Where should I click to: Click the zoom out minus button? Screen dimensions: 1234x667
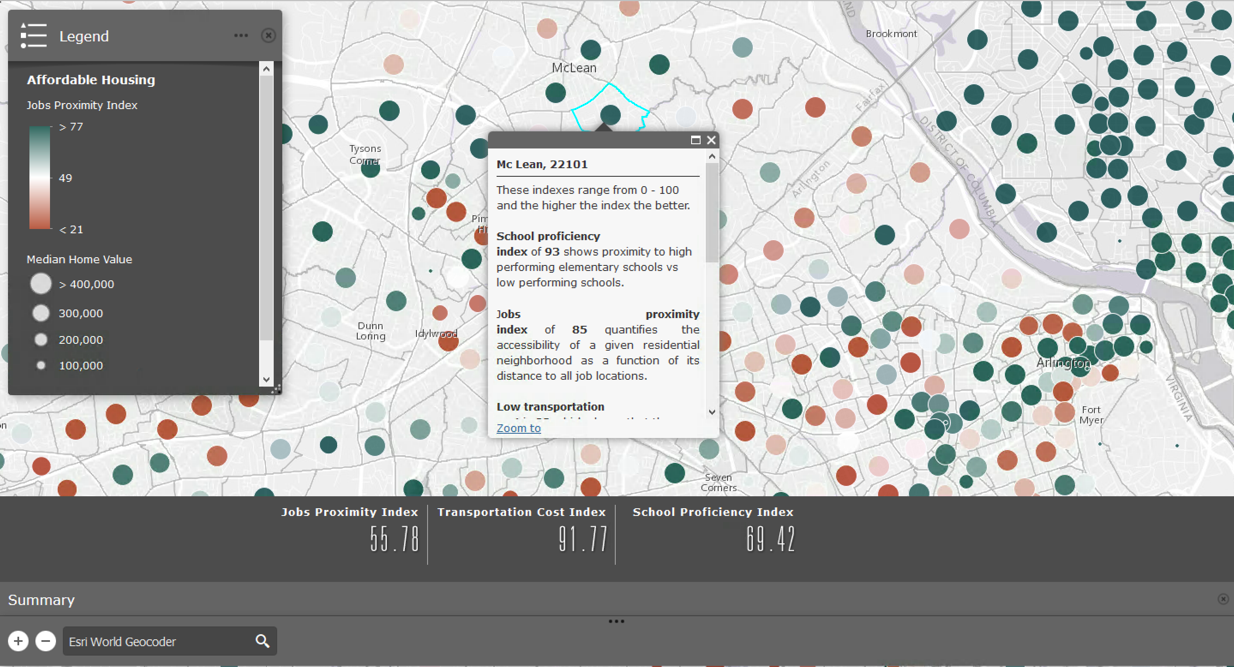(46, 641)
